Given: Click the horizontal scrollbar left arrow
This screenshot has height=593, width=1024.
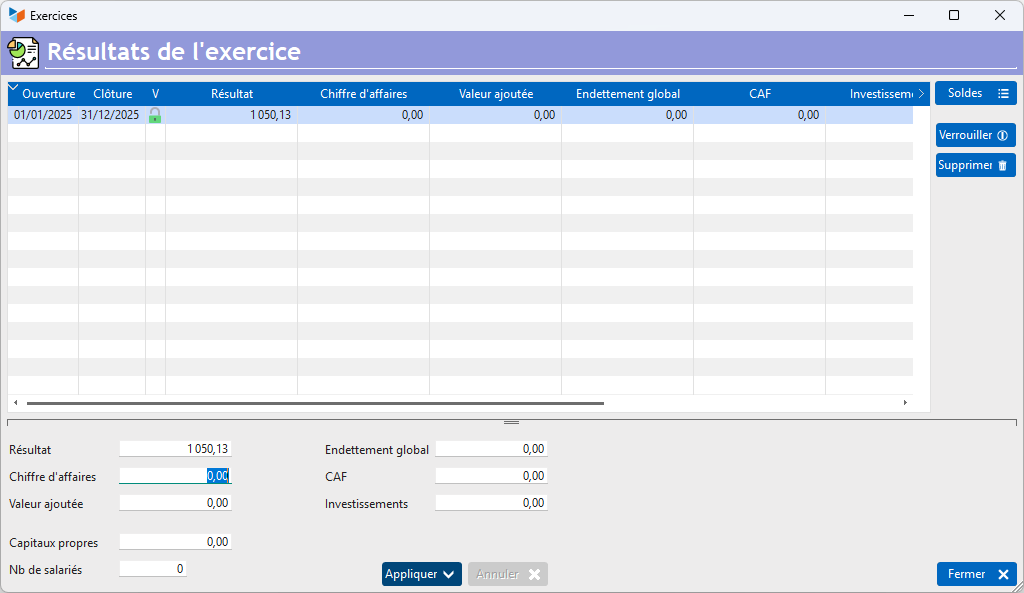Looking at the screenshot, I should pos(15,403).
